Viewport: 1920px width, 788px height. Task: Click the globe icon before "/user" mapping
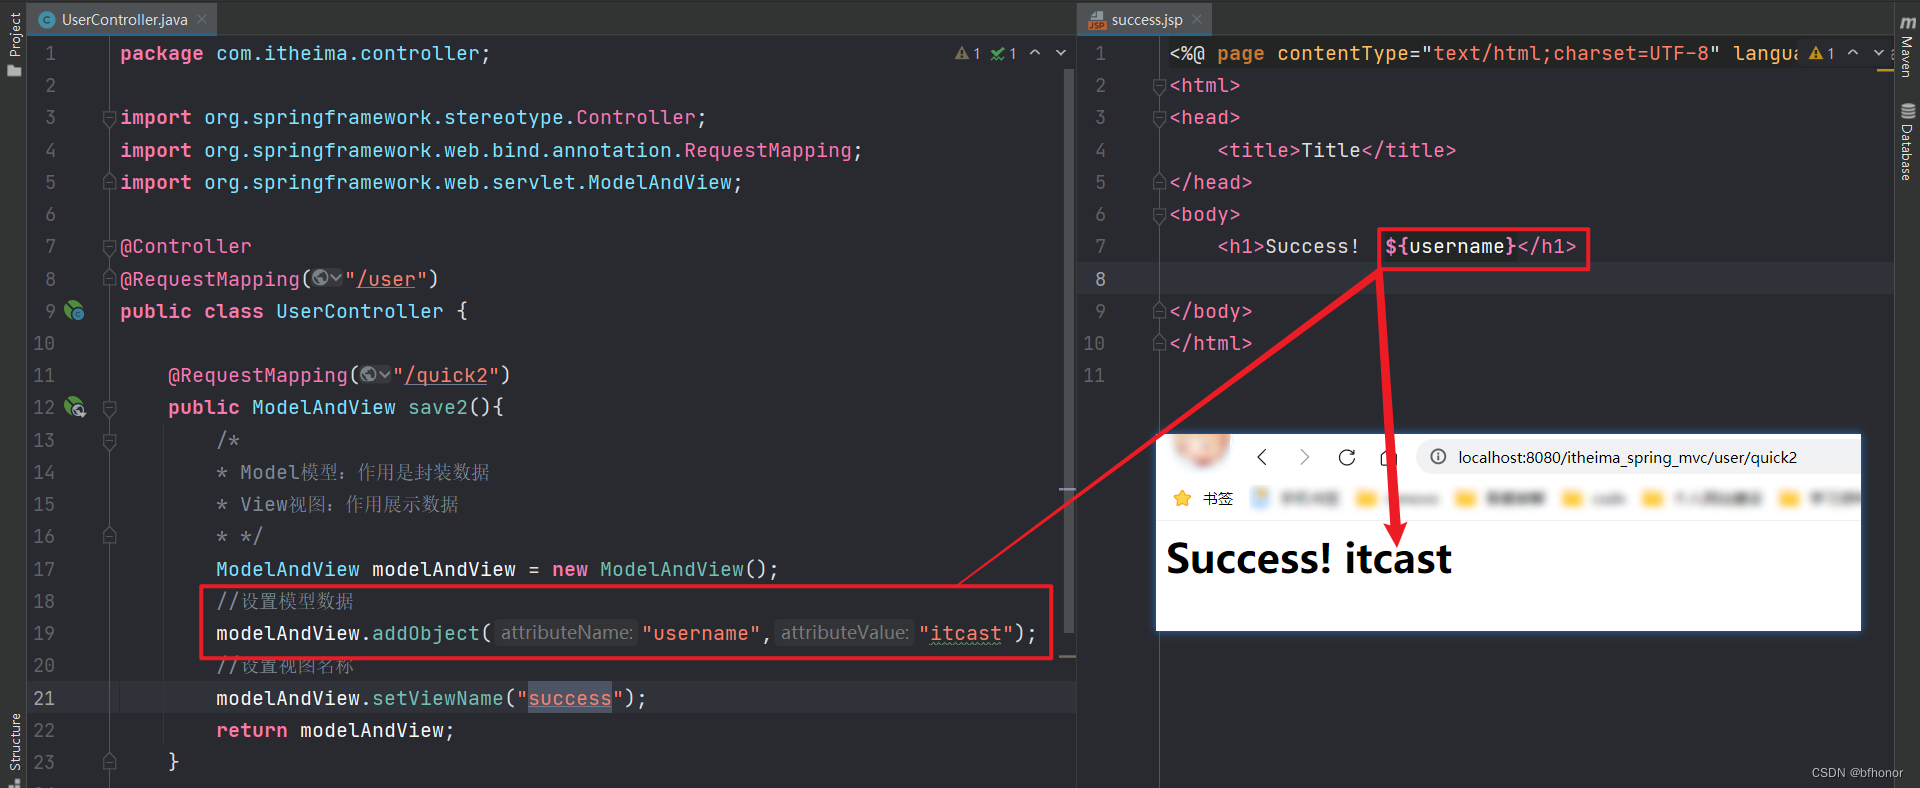click(x=326, y=278)
